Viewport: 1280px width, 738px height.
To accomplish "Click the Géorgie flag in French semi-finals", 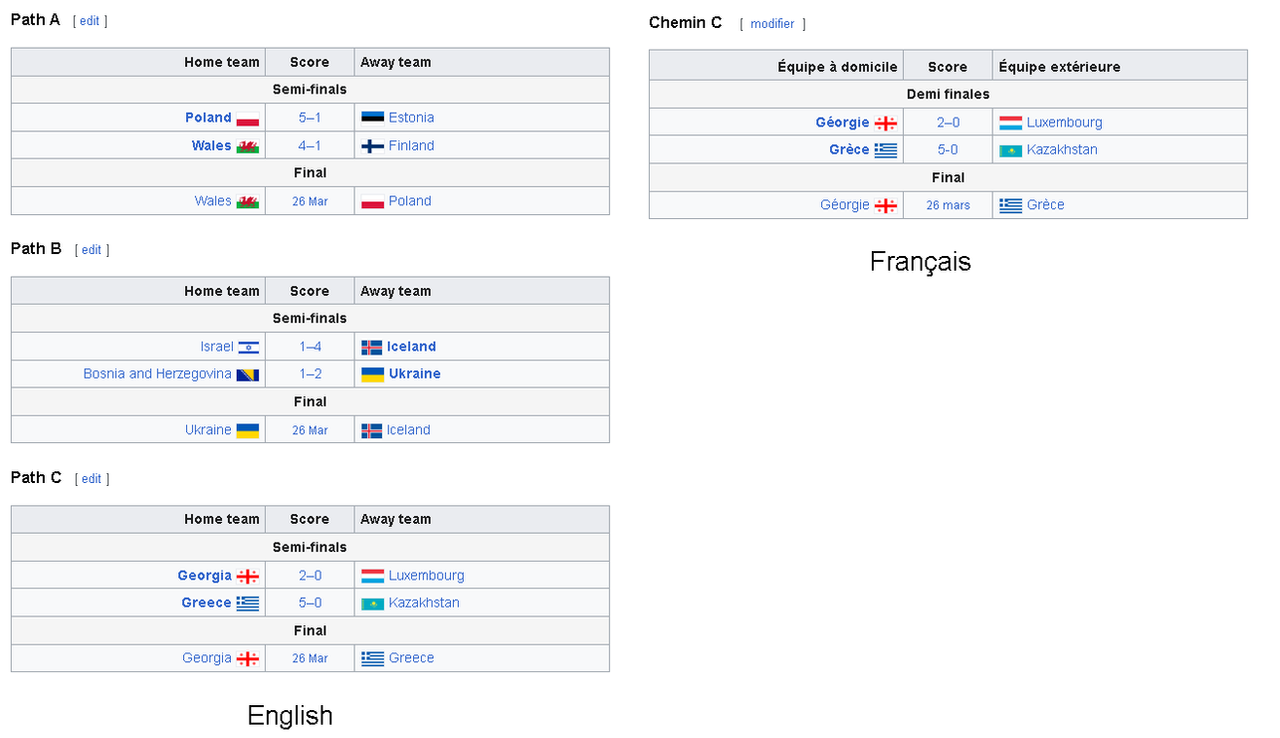I will (886, 123).
